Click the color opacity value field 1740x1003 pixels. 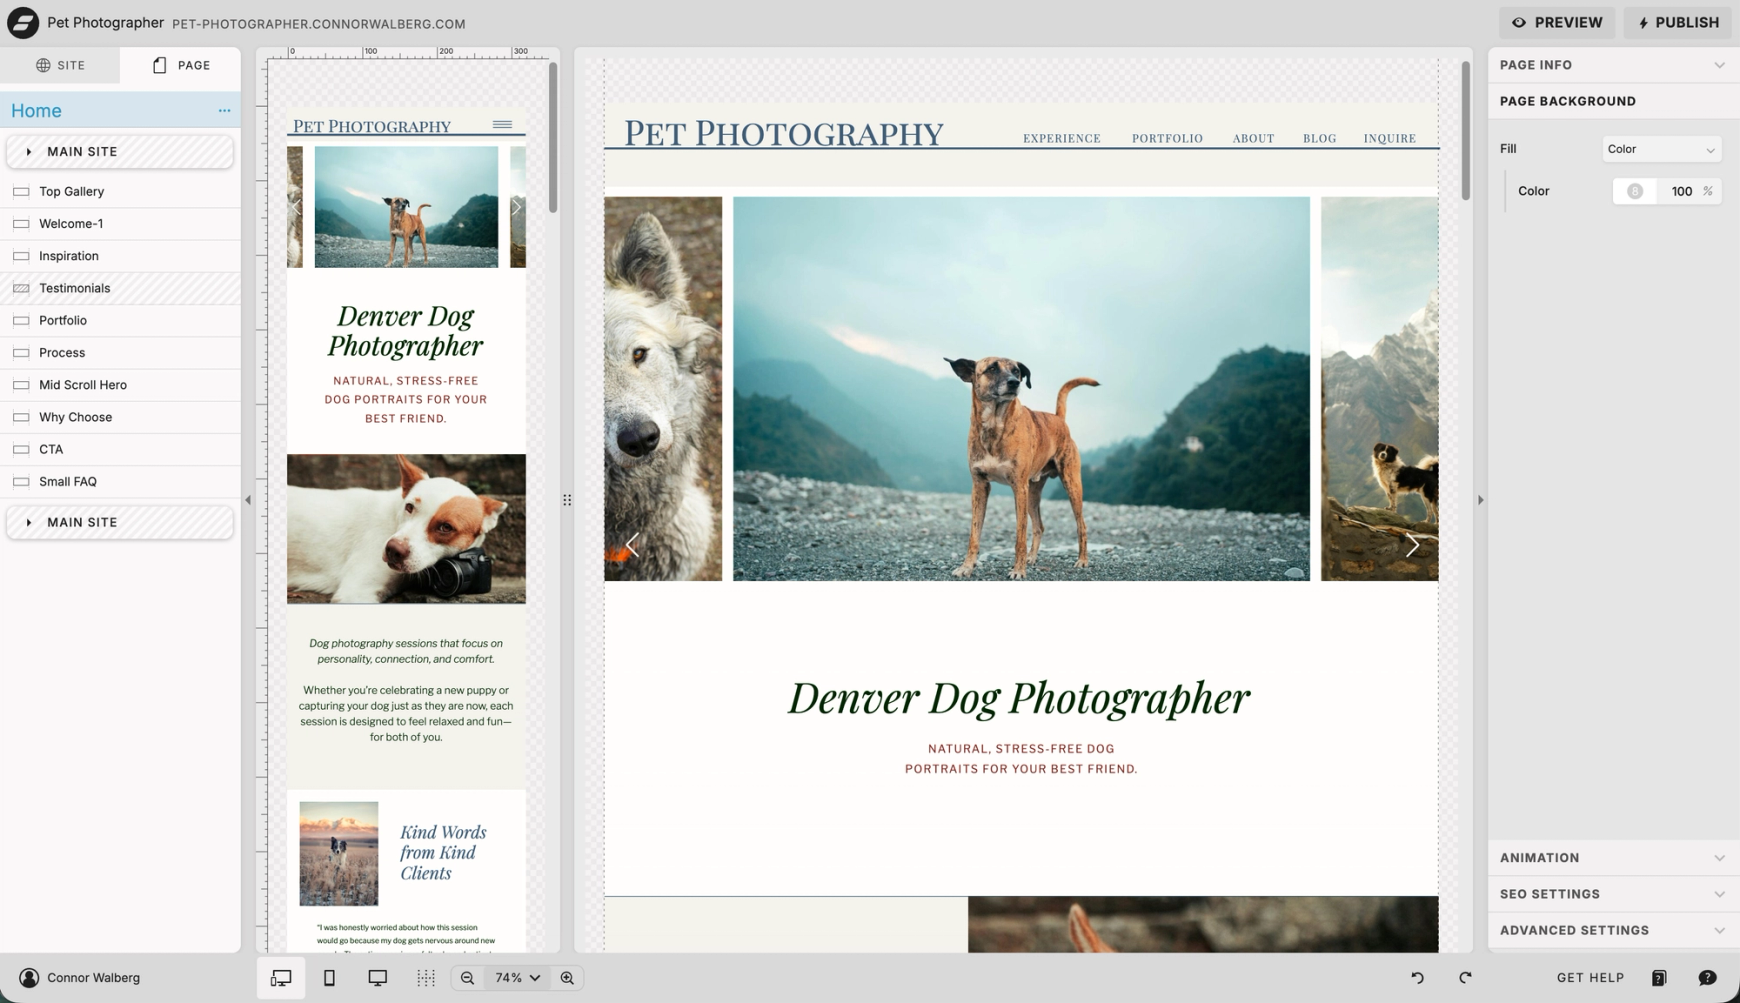point(1681,191)
